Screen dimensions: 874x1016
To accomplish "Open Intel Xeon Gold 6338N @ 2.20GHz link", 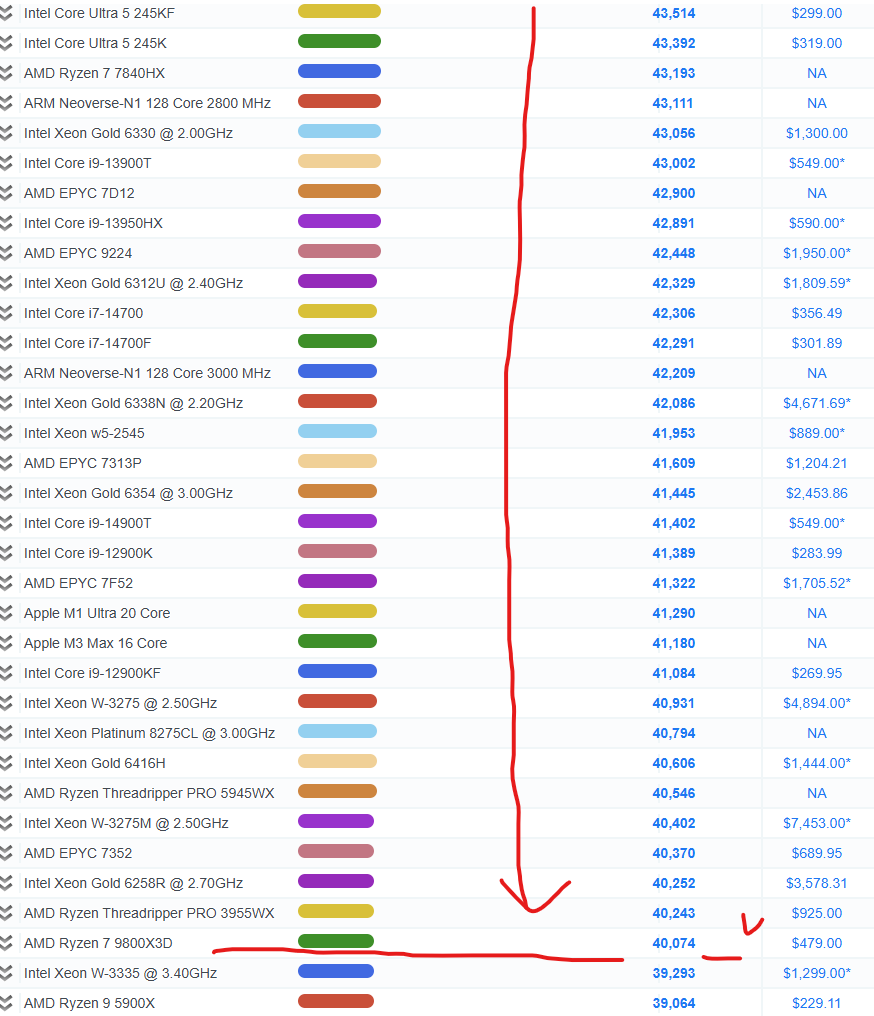I will coord(133,404).
